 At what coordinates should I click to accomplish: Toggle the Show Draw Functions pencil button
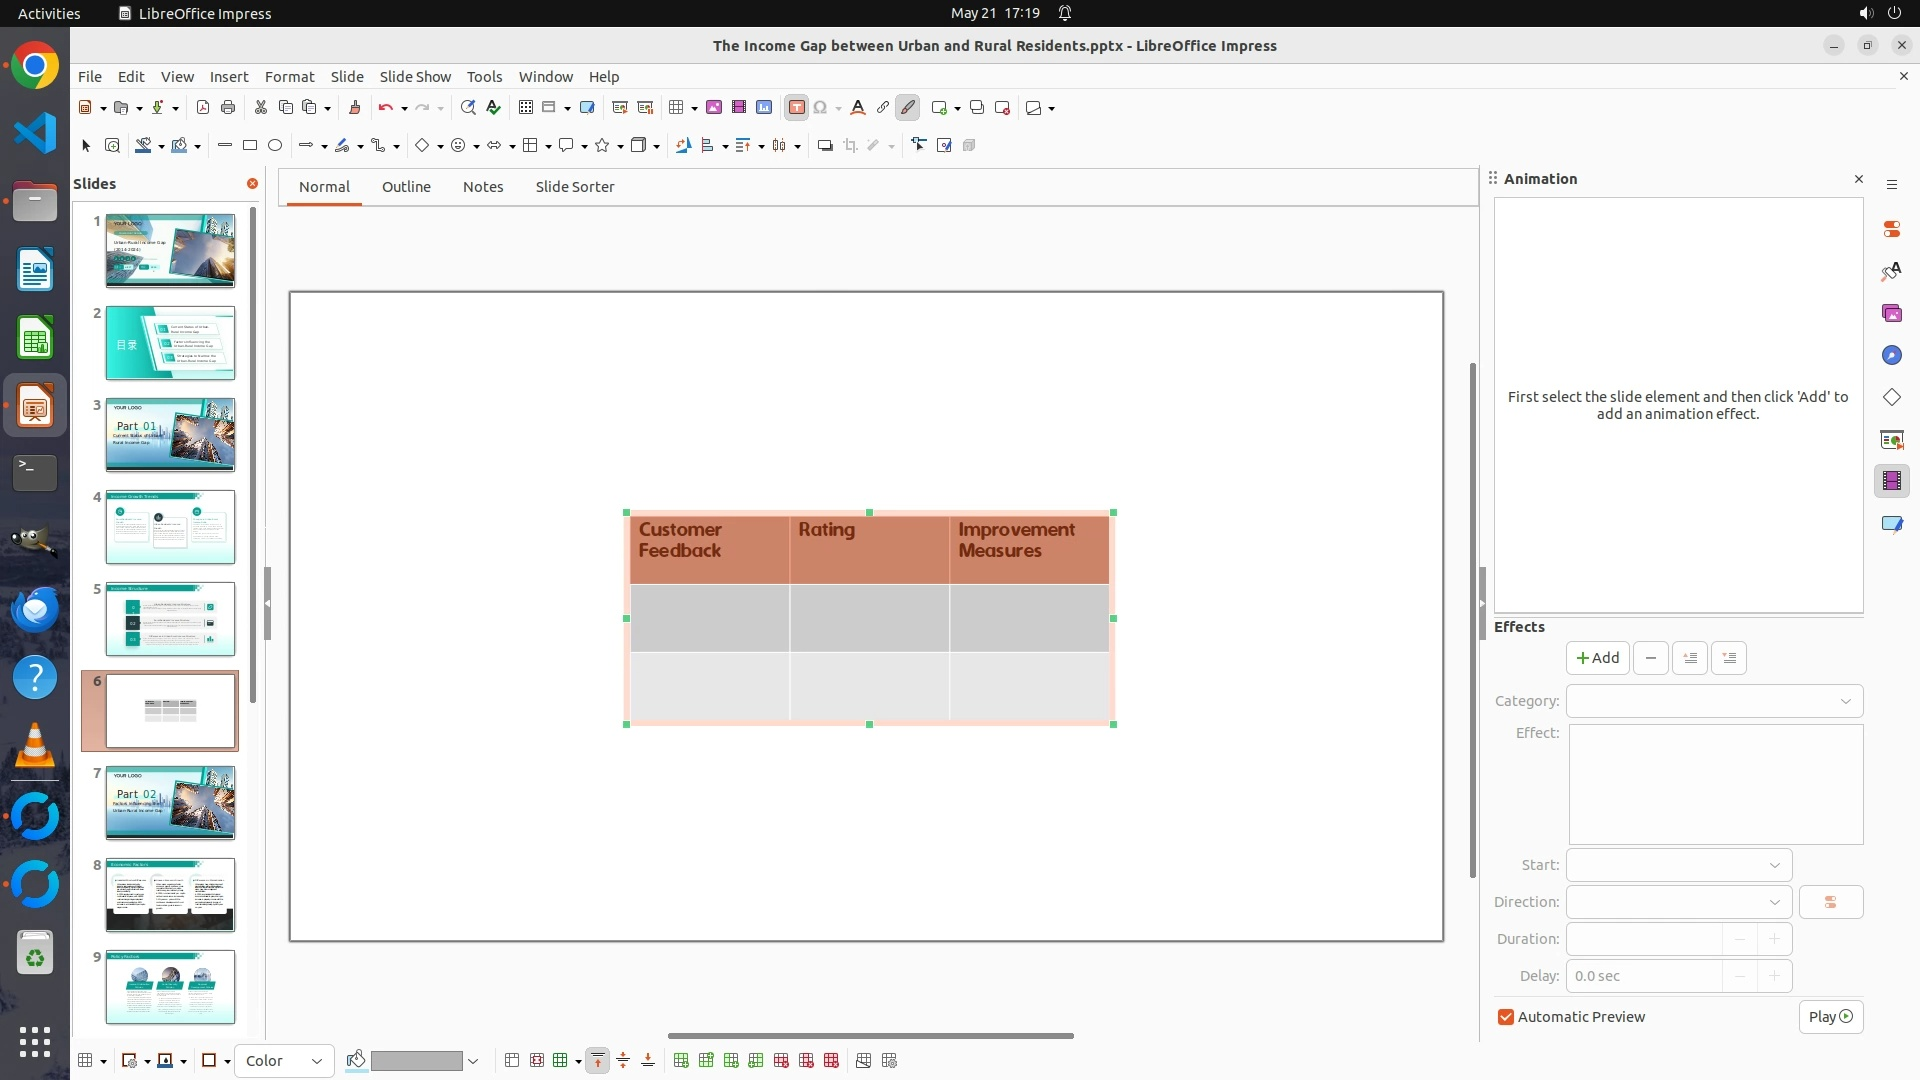tap(907, 108)
